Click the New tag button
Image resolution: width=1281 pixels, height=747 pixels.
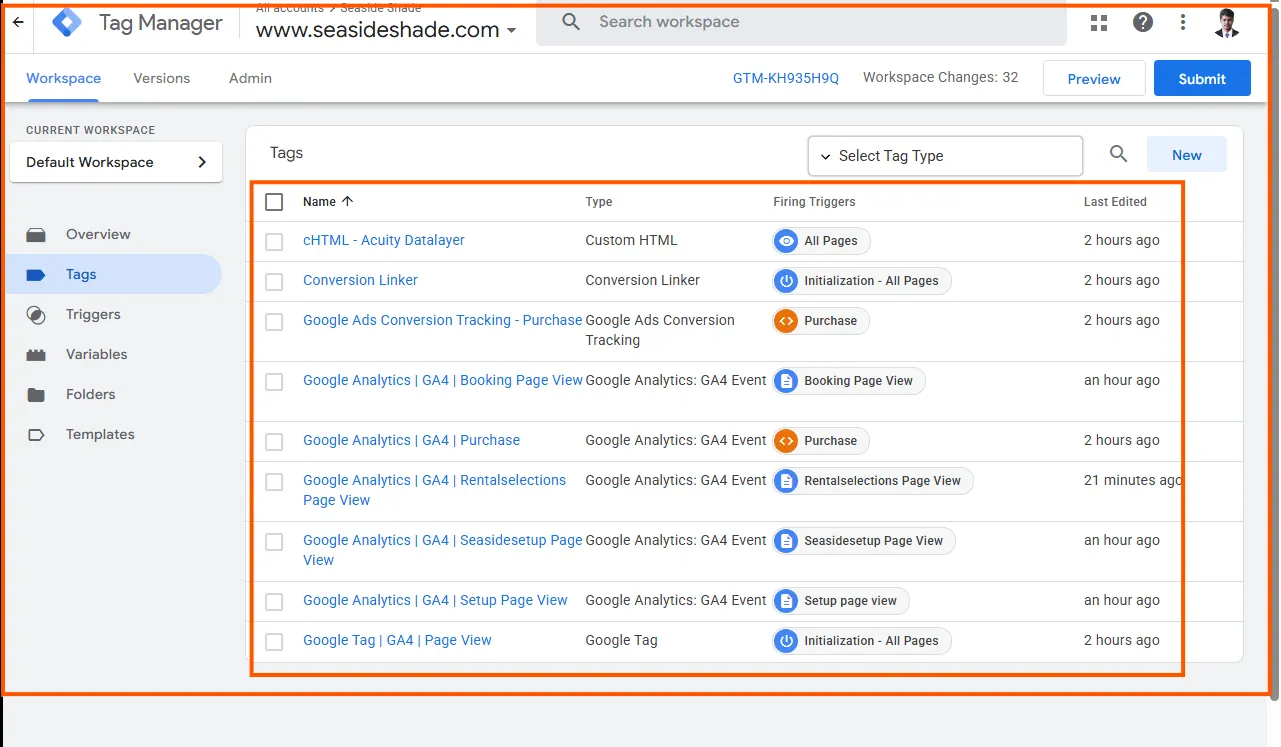click(x=1187, y=155)
